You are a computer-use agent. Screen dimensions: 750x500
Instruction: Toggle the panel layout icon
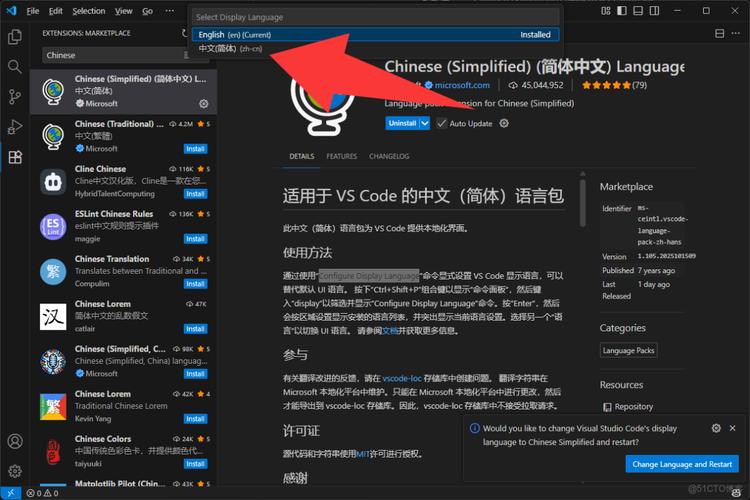pyautogui.click(x=638, y=11)
